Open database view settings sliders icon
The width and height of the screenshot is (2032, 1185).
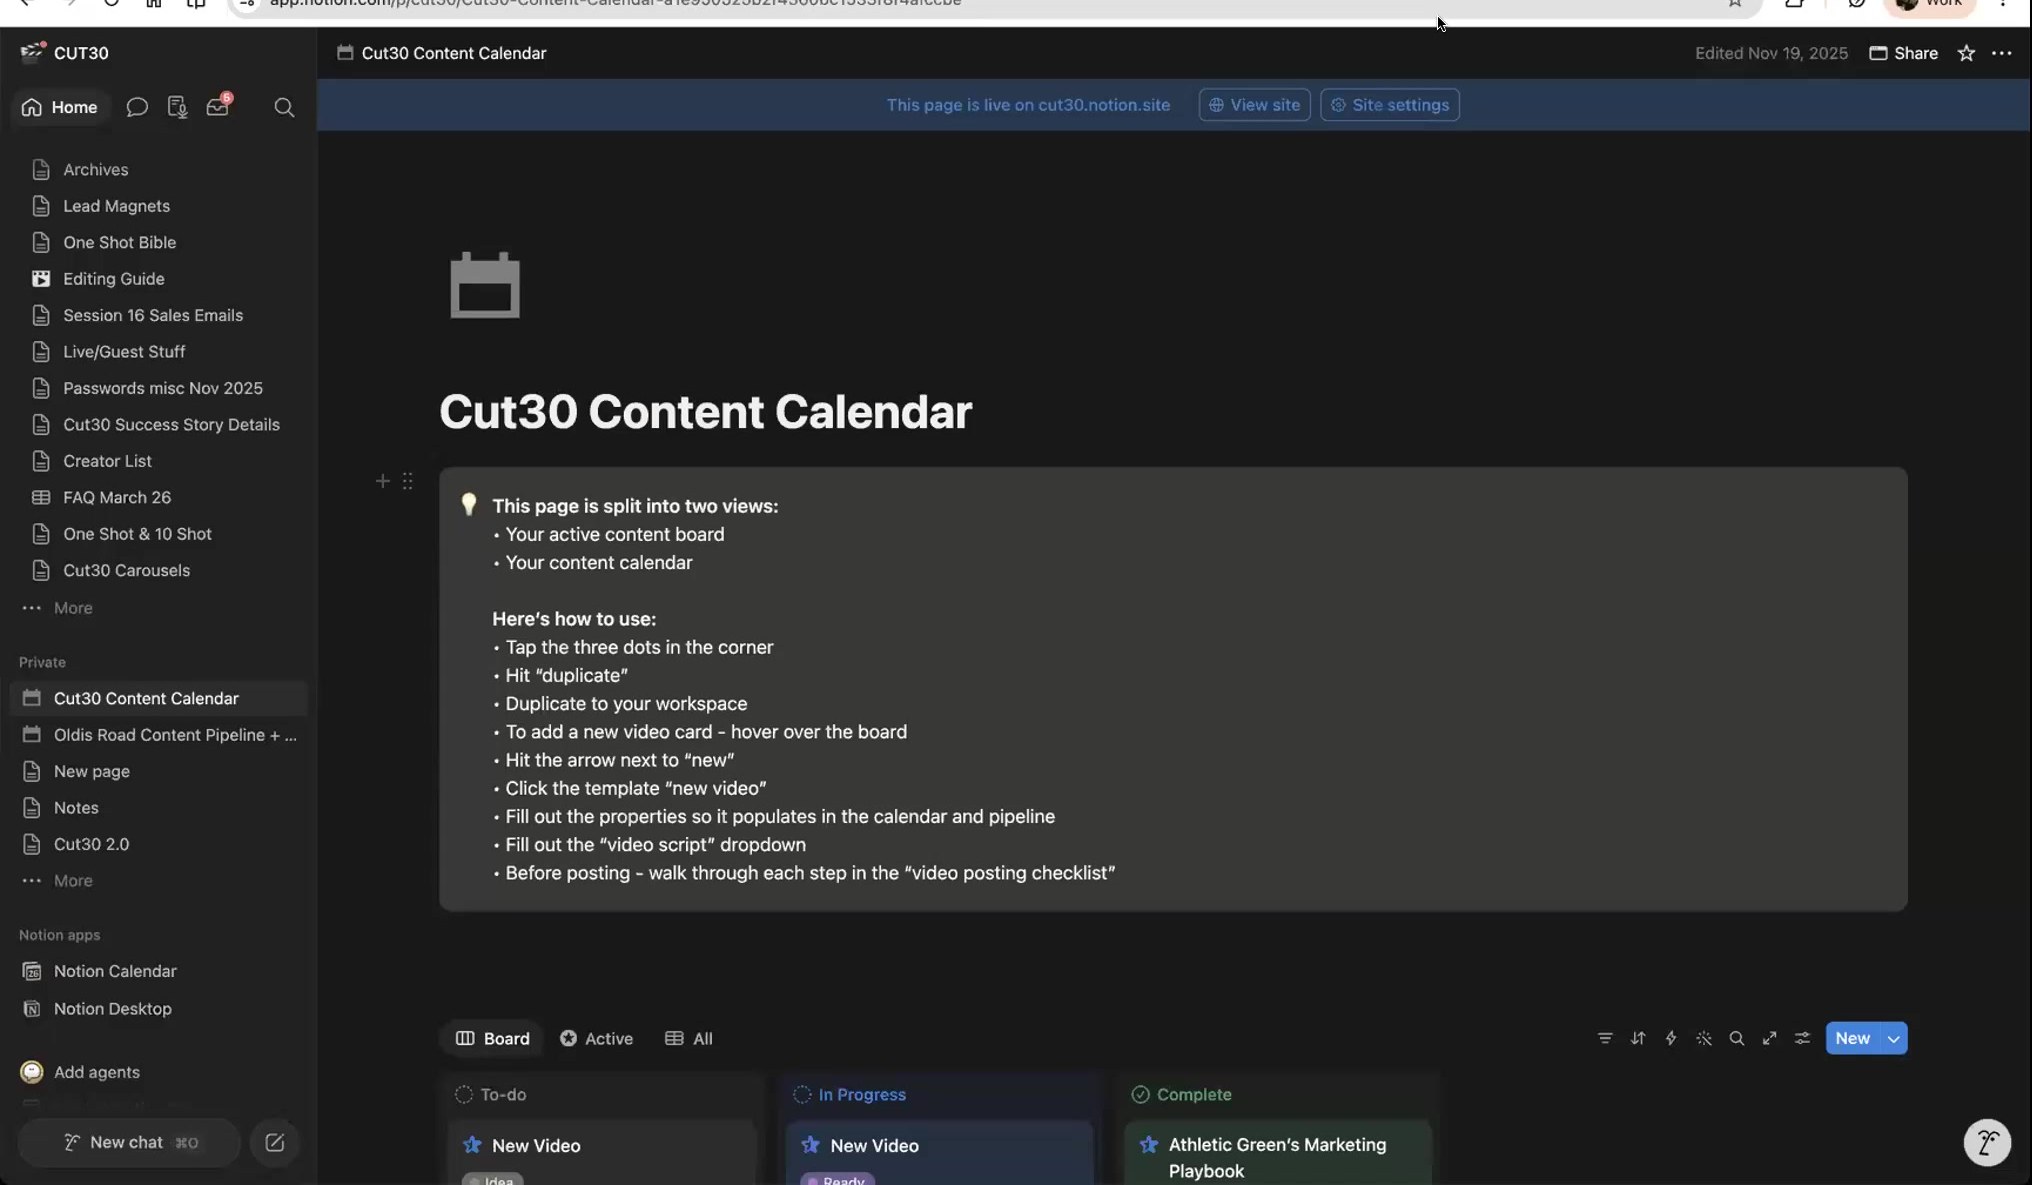coord(1802,1038)
